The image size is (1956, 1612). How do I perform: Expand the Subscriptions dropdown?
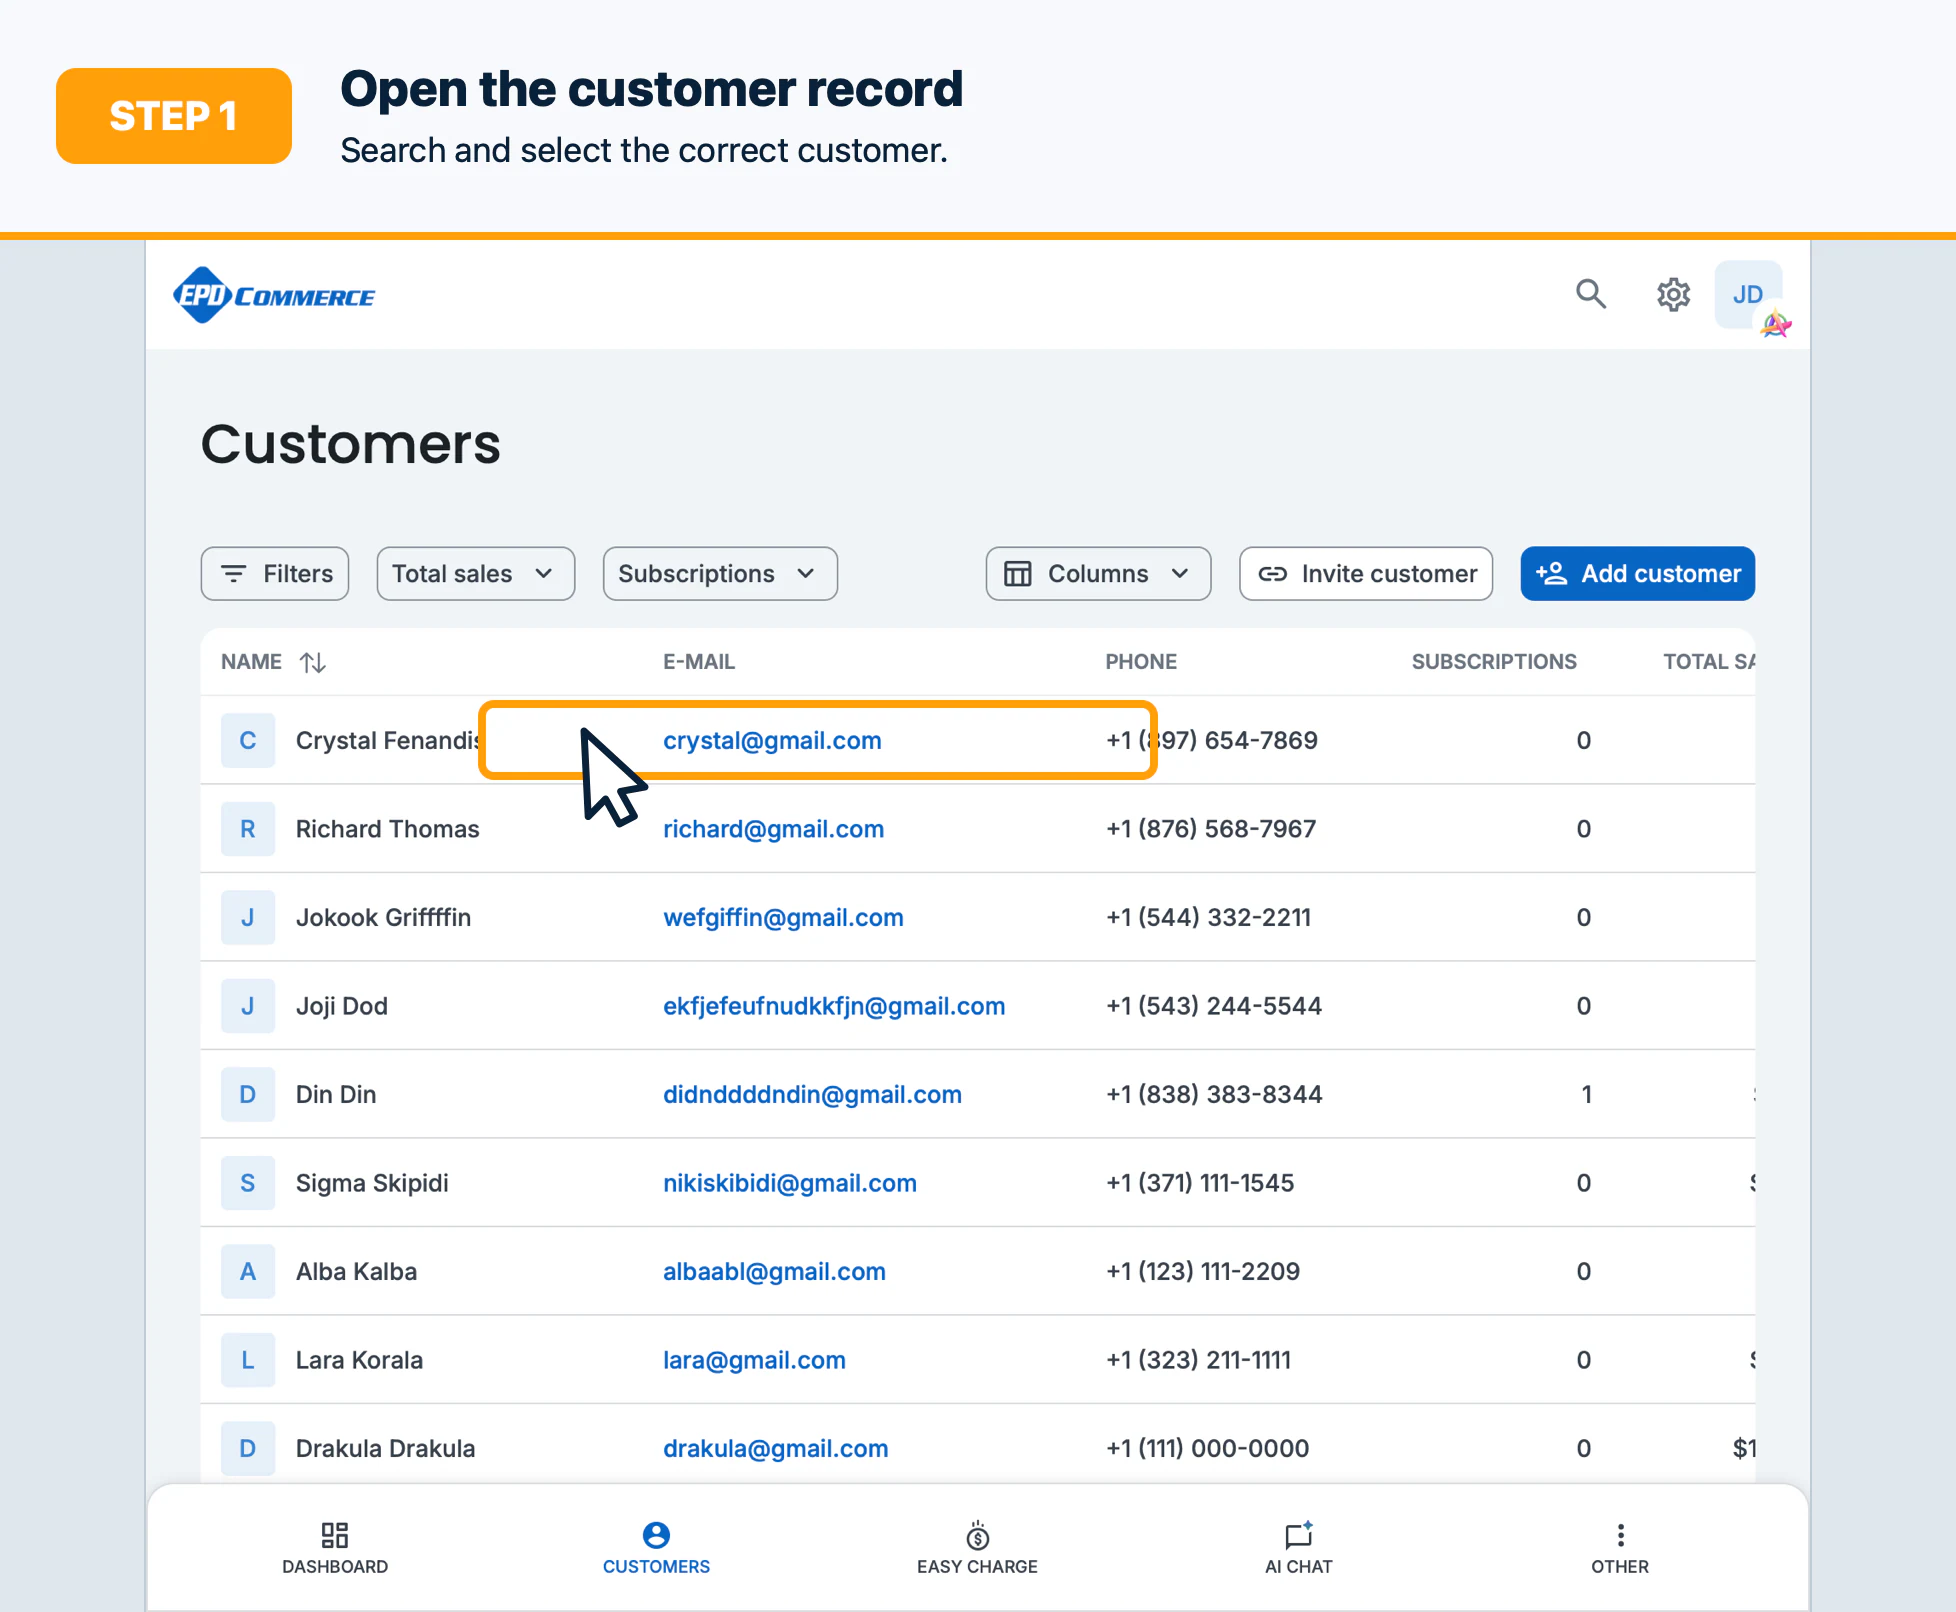pos(720,573)
